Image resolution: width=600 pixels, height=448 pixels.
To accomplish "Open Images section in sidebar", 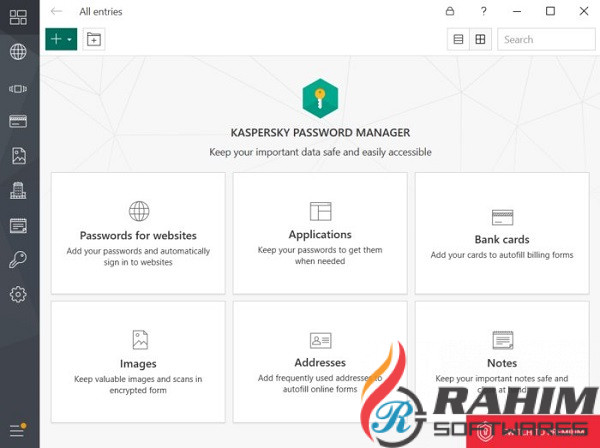I will (18, 156).
